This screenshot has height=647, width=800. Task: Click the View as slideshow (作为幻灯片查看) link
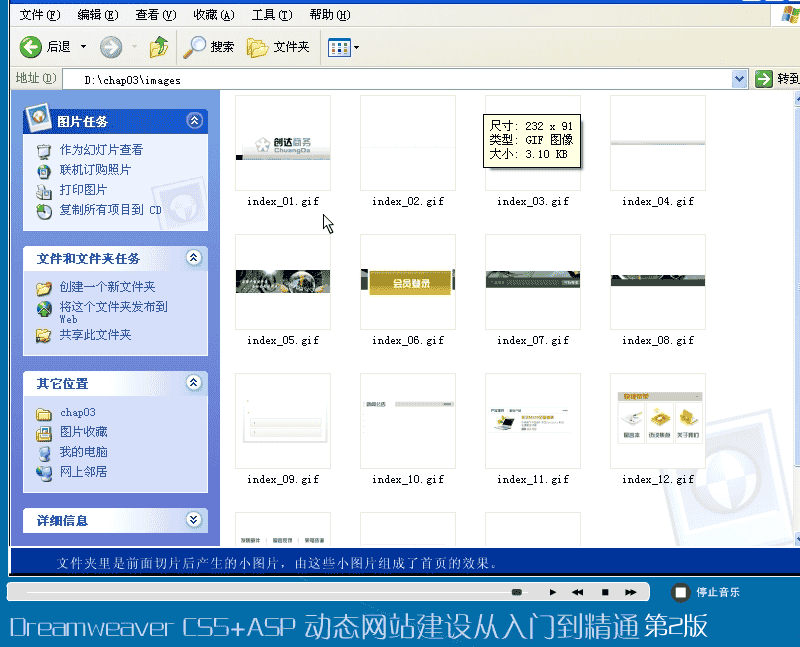coord(101,150)
